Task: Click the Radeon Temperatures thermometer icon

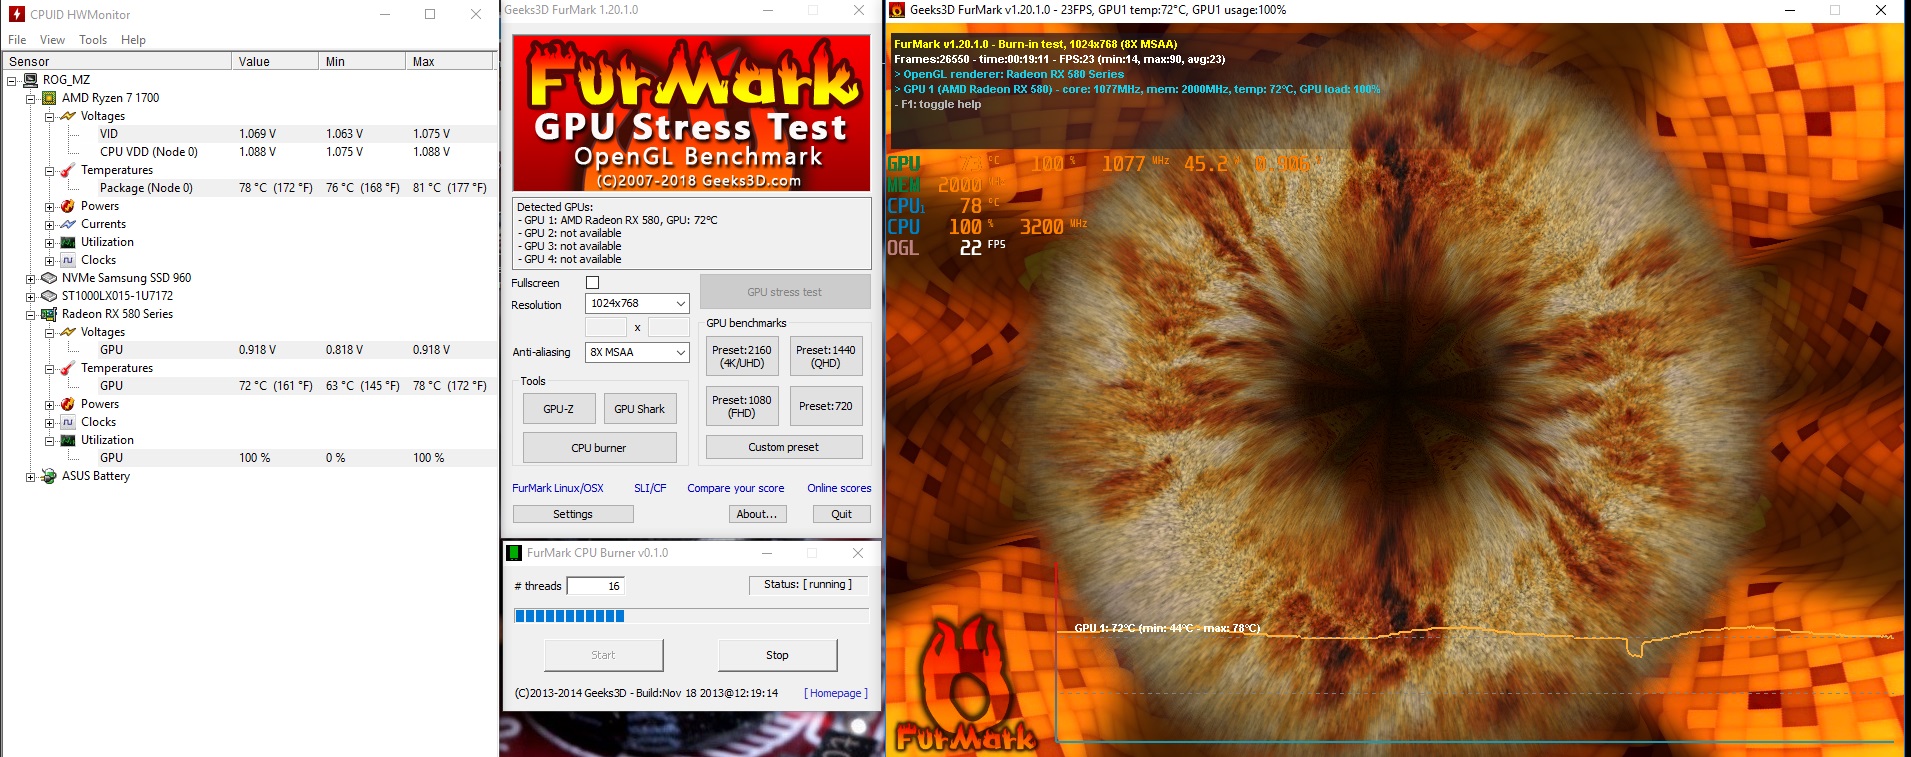Action: [68, 368]
